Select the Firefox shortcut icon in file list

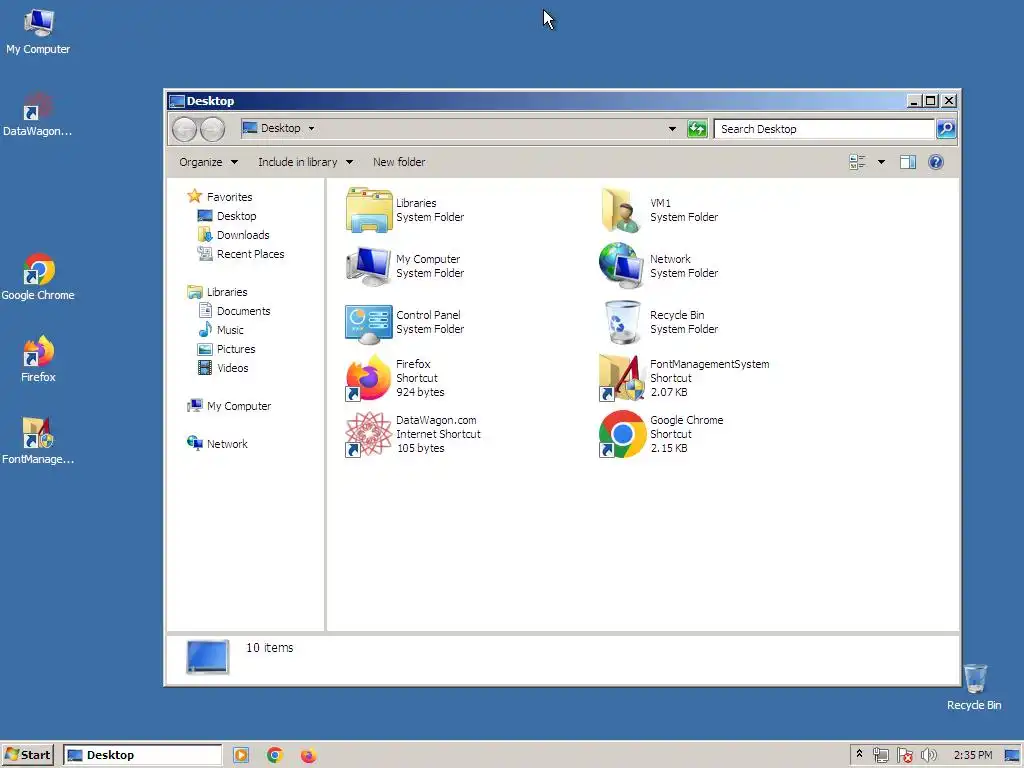point(369,378)
